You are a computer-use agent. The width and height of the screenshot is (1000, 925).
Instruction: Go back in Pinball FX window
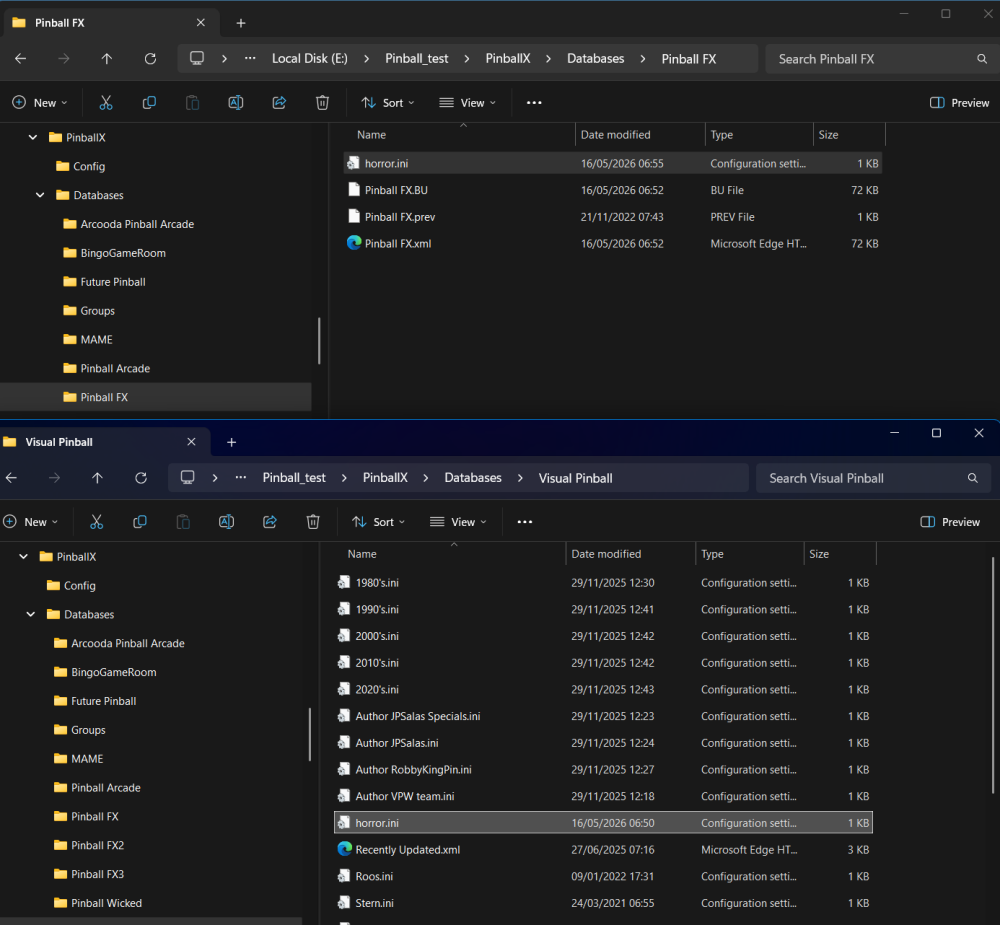coord(20,59)
